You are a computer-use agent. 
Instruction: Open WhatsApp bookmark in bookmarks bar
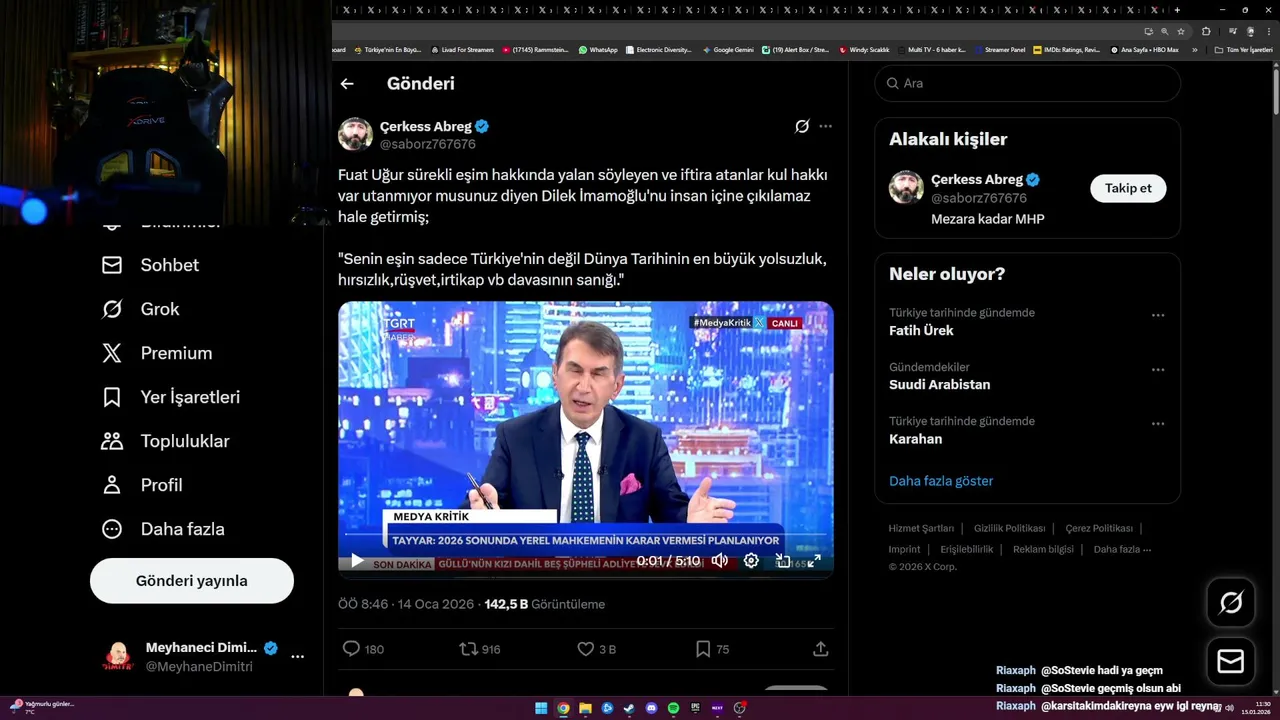[x=598, y=49]
